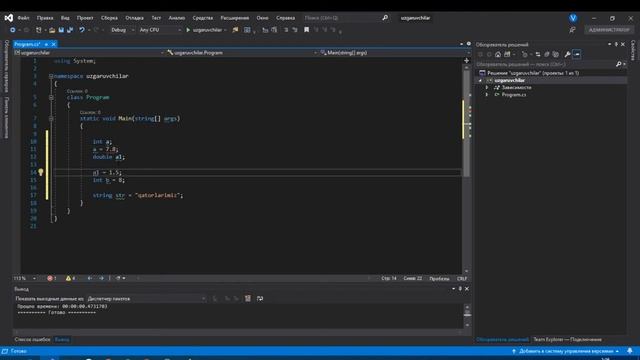
Task: Collapse the Main method code block
Action: (51, 119)
